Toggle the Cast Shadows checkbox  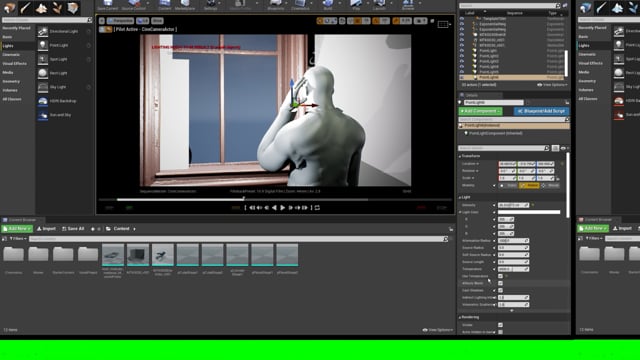[500, 290]
